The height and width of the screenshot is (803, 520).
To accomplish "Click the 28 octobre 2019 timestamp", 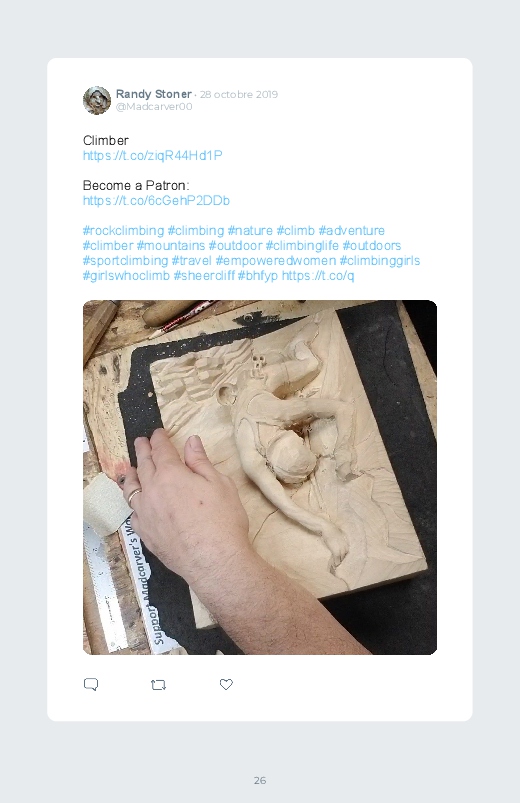I will tap(239, 94).
